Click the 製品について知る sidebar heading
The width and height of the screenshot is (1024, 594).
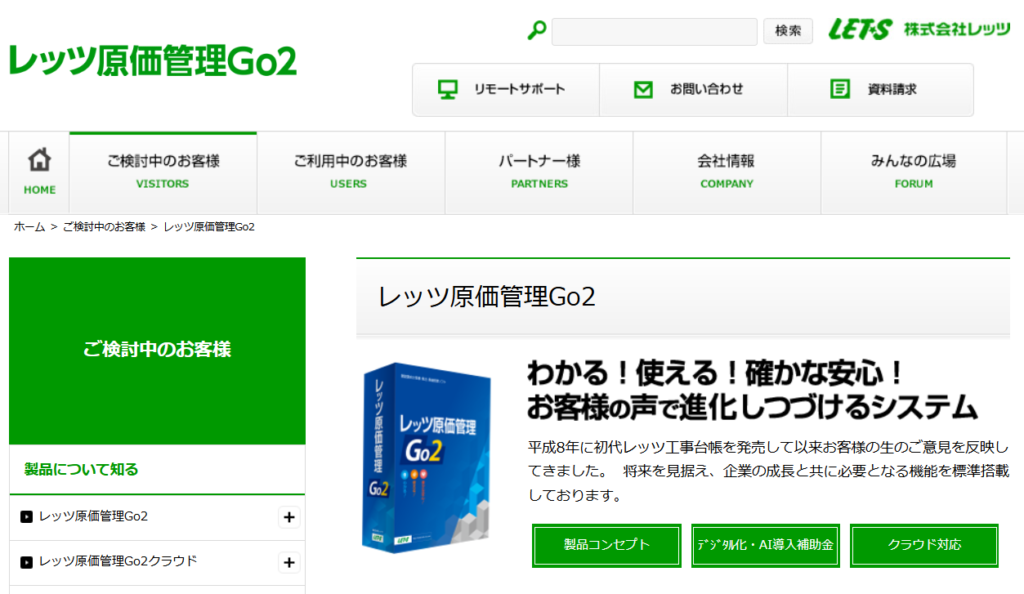(x=81, y=469)
